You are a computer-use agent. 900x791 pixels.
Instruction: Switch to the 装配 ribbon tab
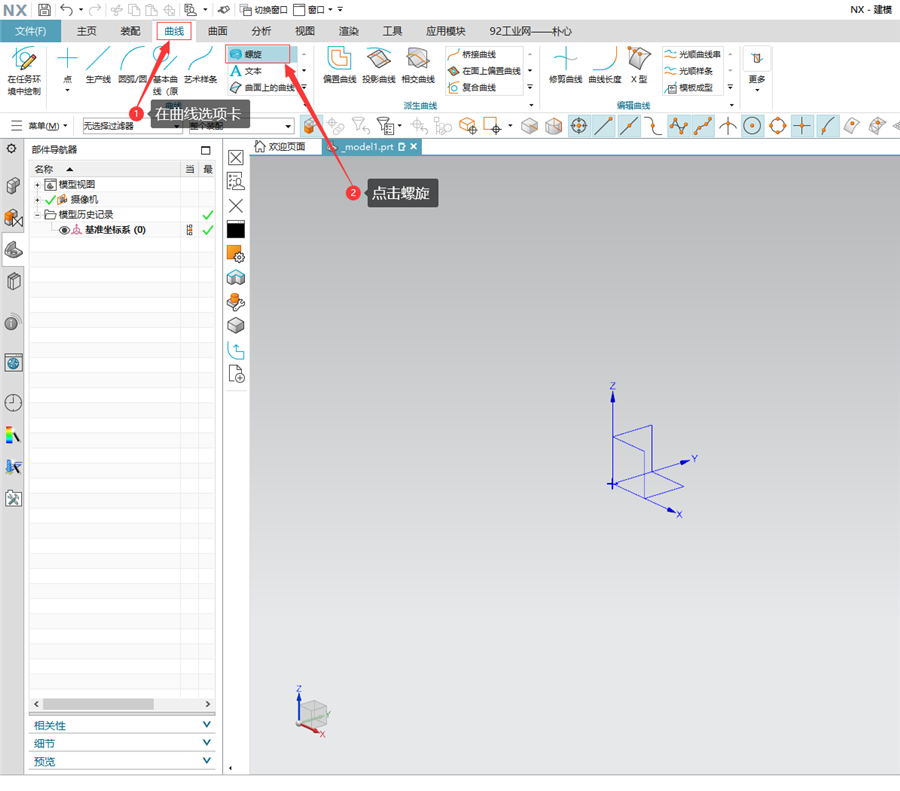click(130, 31)
